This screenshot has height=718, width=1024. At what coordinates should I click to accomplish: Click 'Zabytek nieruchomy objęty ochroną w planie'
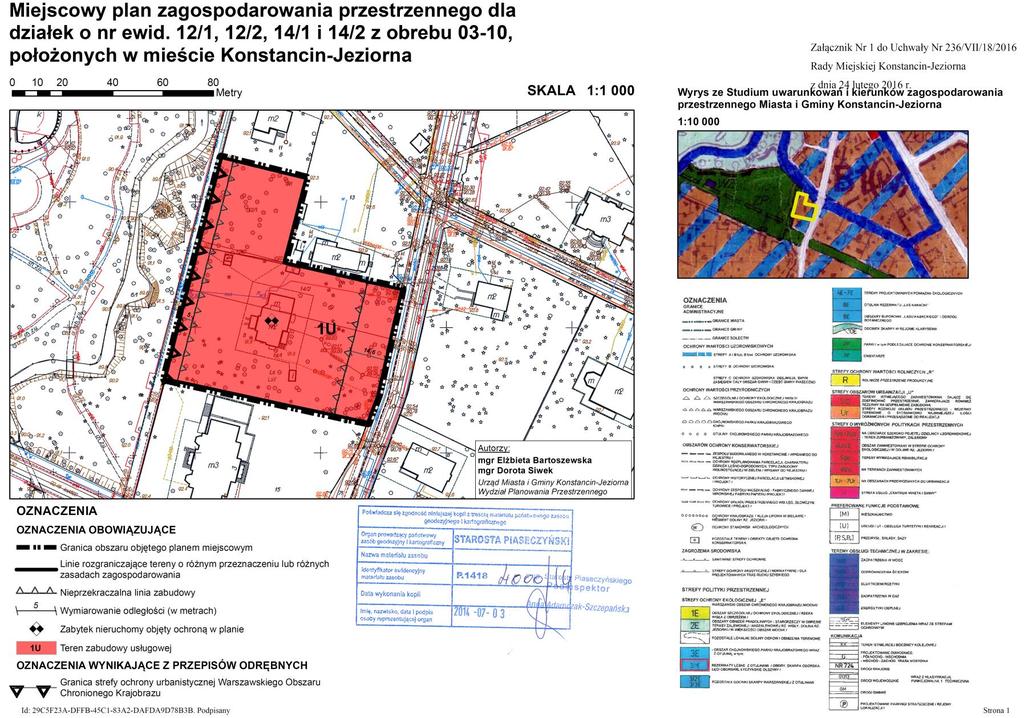(152, 629)
